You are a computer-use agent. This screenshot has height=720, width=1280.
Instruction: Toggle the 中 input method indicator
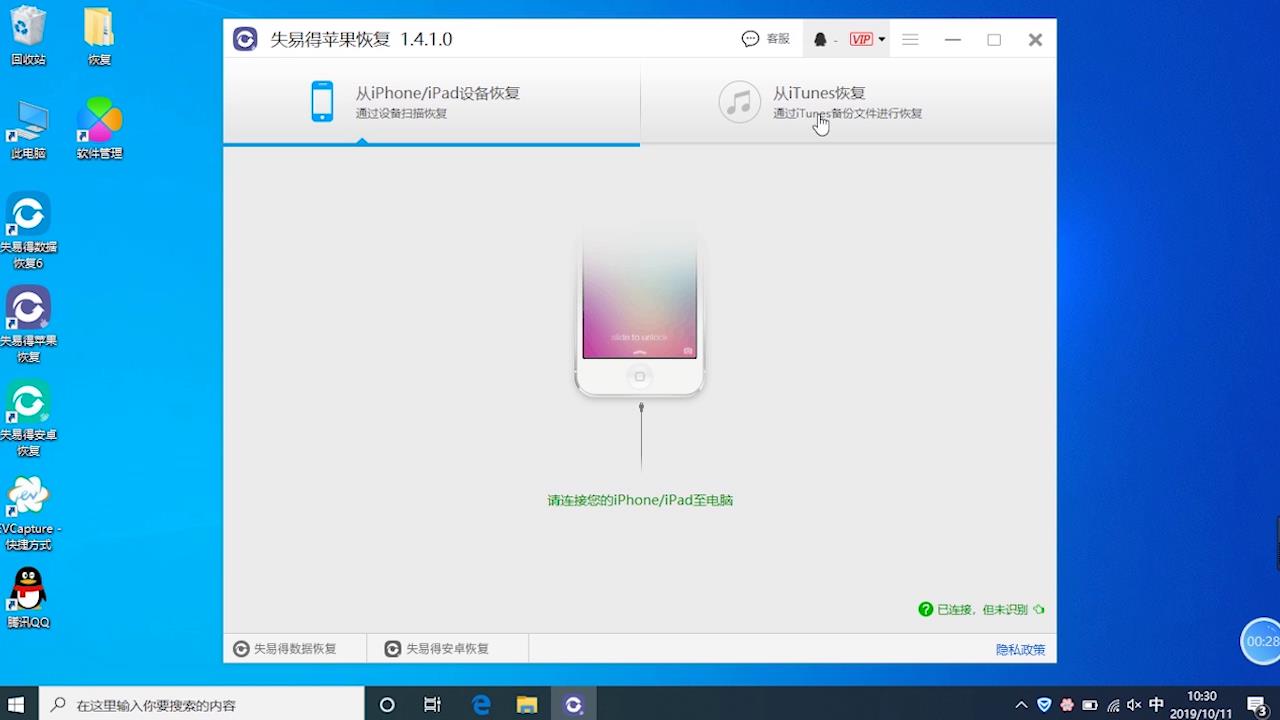tap(1157, 705)
